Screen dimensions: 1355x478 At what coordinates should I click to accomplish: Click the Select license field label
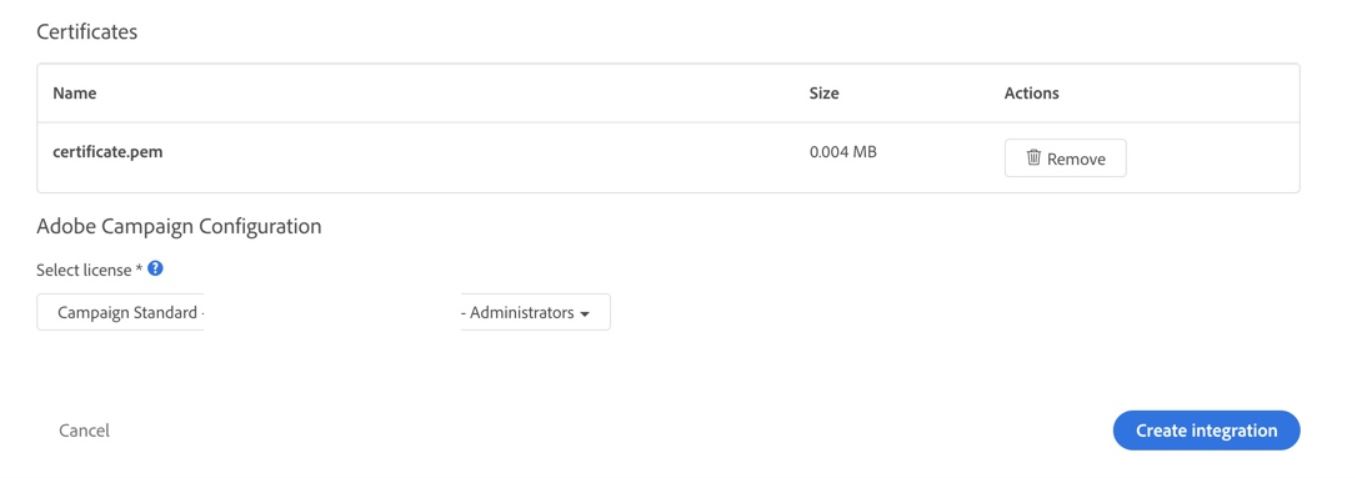83,270
